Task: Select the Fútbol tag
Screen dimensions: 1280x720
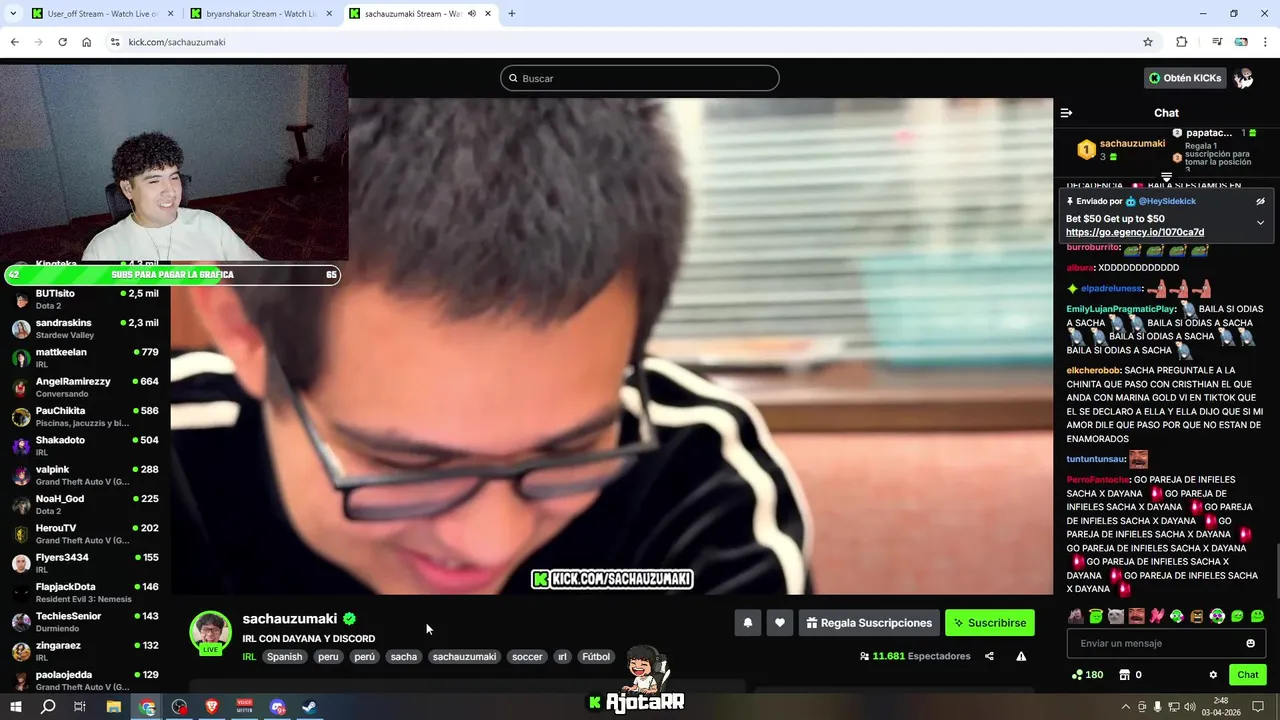Action: click(596, 657)
